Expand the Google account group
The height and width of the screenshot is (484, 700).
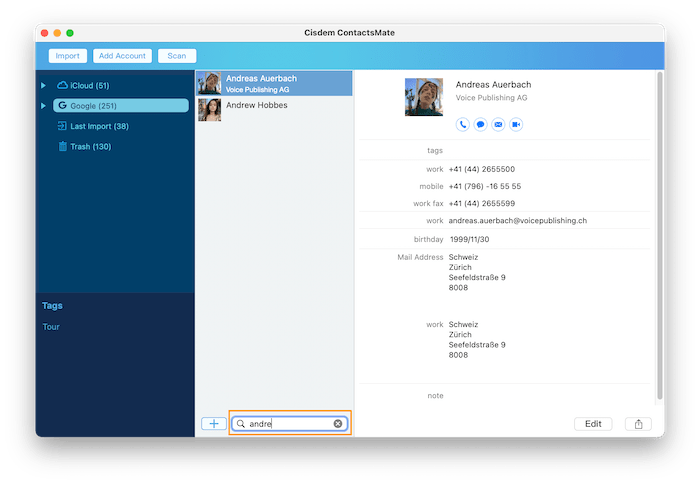coord(43,106)
